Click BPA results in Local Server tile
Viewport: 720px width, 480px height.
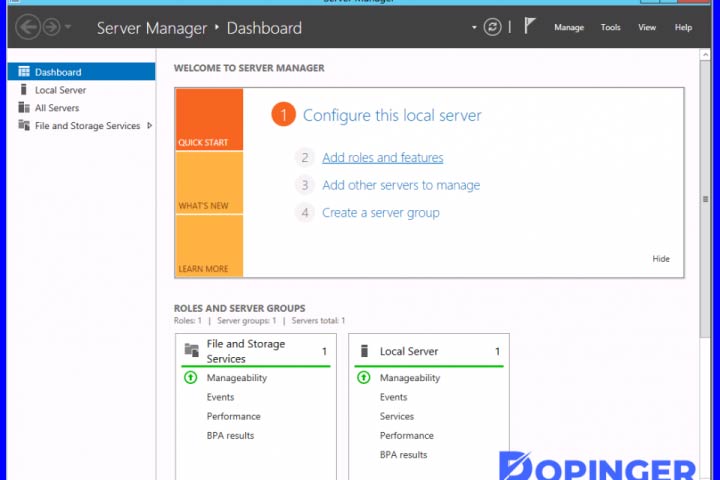coord(403,455)
